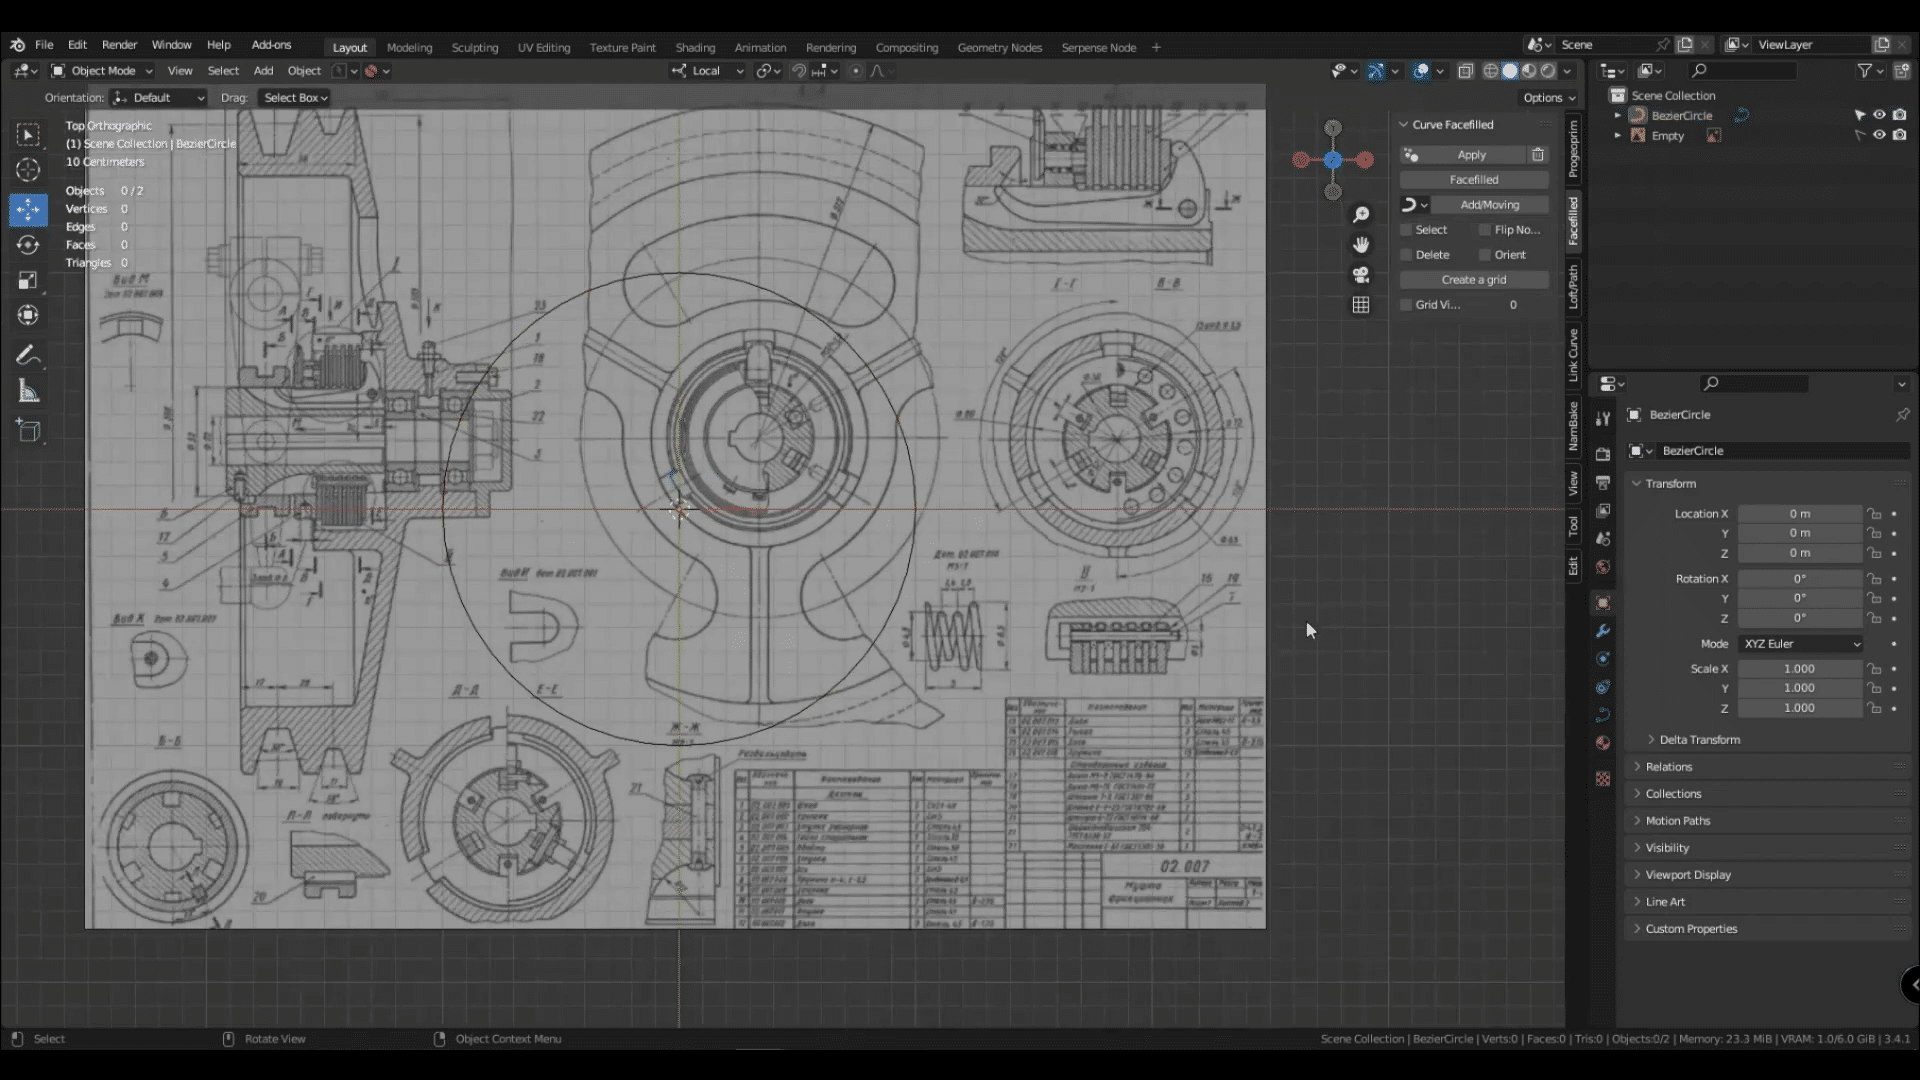Activate the Rotate tool
The image size is (1920, 1080).
pyautogui.click(x=28, y=245)
